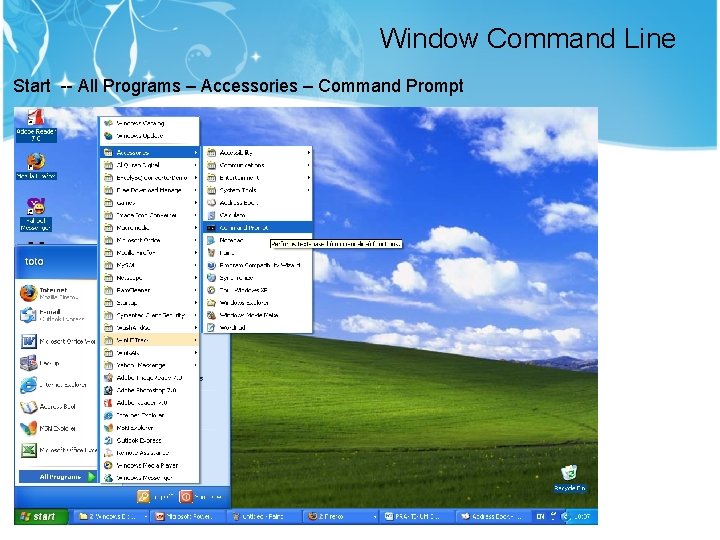This screenshot has height=540, width=720.
Task: Expand the Accessibility submenu arrow
Action: (309, 152)
